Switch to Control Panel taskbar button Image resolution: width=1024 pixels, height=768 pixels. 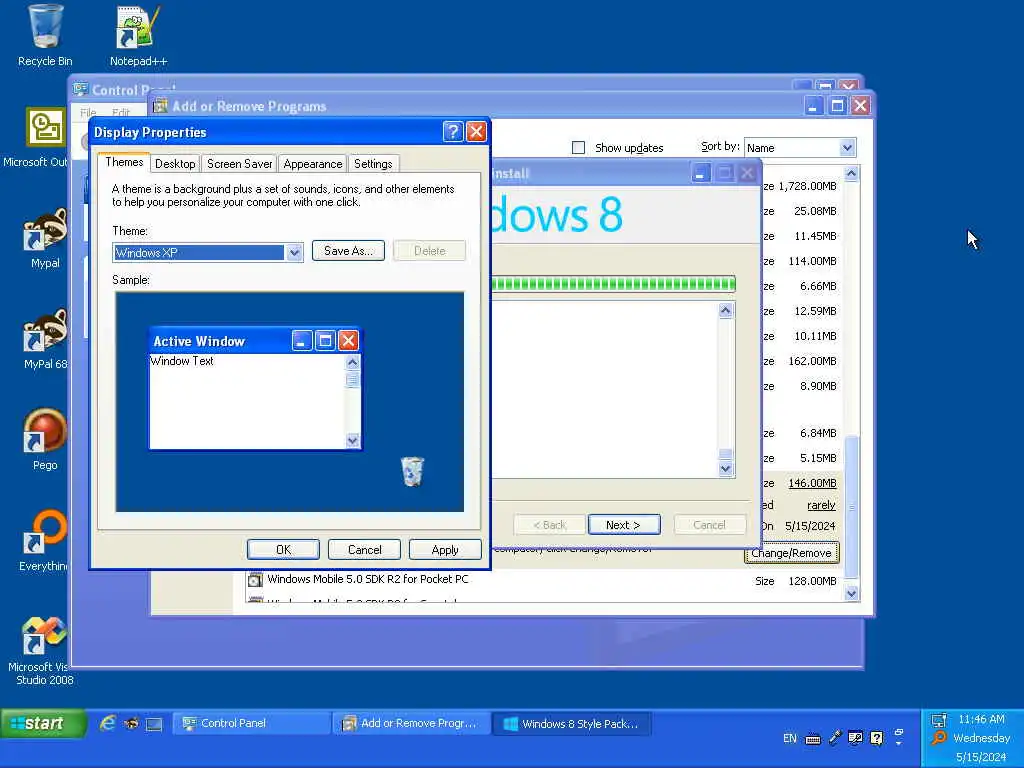251,724
